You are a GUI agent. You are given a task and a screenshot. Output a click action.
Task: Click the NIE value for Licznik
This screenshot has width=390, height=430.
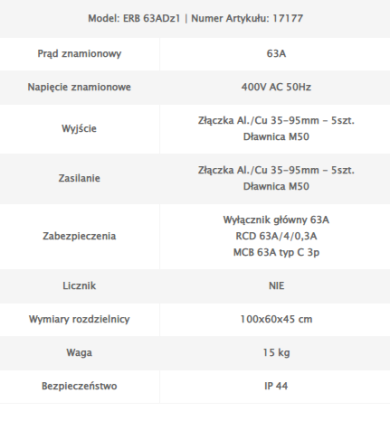click(x=276, y=286)
